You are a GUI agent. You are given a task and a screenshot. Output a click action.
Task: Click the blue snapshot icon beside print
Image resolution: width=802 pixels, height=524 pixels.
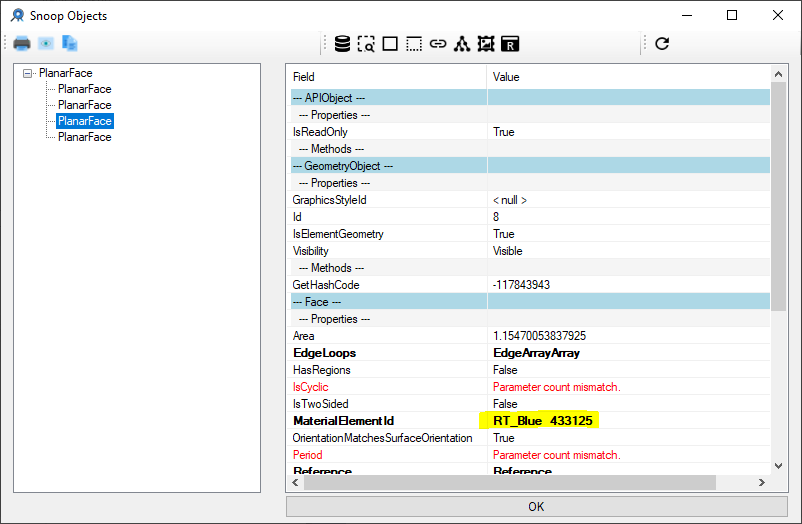pyautogui.click(x=46, y=43)
